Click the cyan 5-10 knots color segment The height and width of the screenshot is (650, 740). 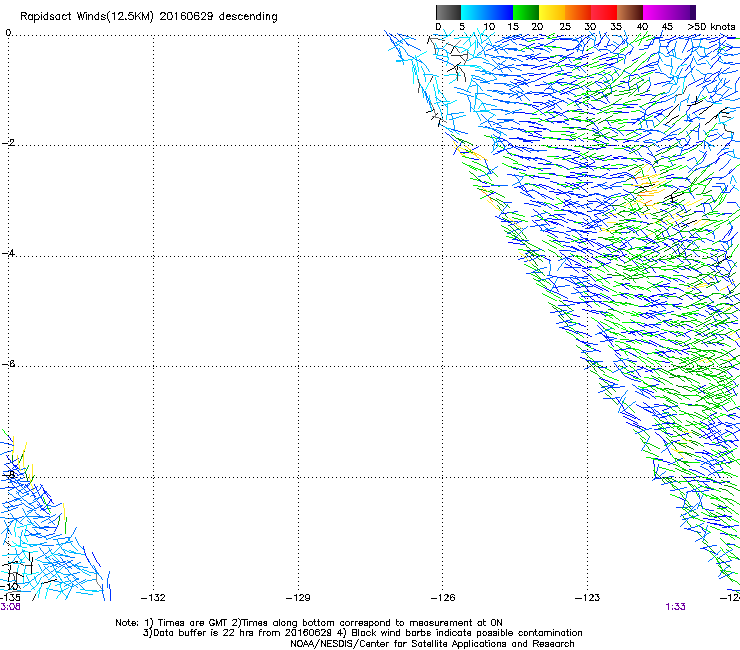(x=474, y=12)
